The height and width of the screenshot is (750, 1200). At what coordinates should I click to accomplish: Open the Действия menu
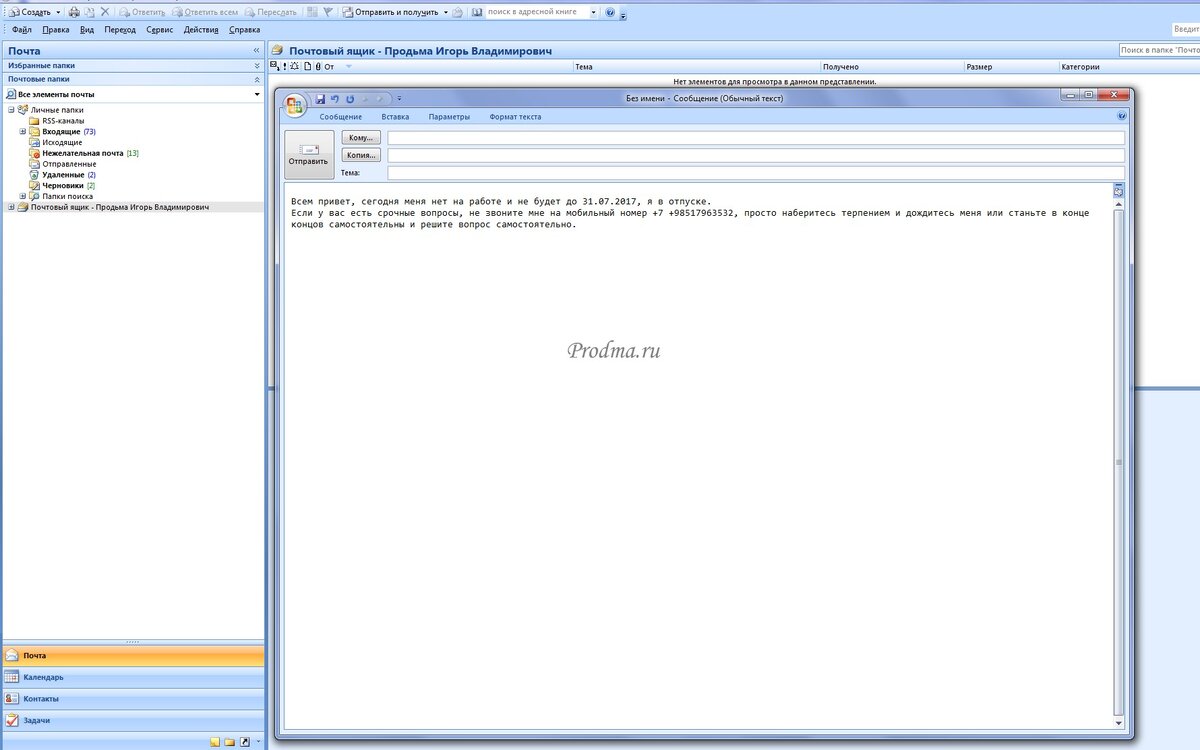201,30
